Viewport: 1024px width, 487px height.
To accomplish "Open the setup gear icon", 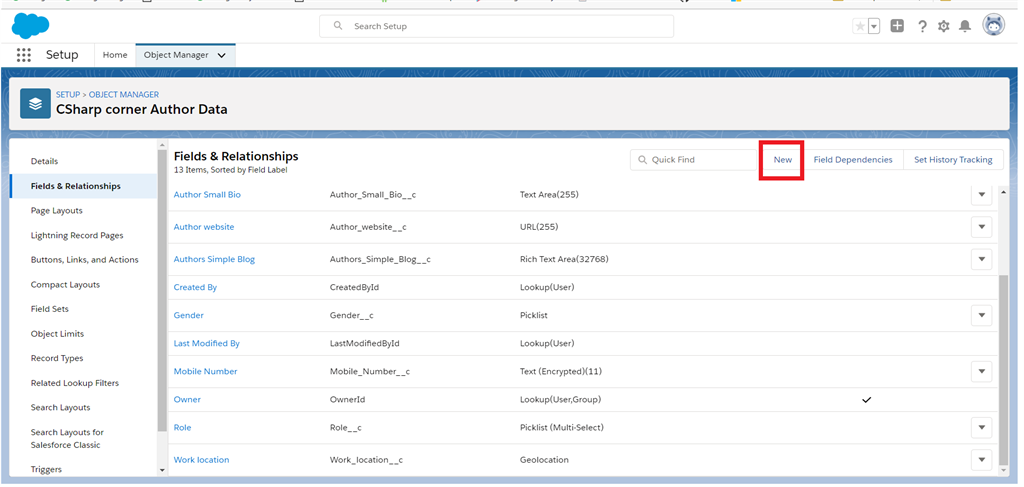I will pos(944,26).
